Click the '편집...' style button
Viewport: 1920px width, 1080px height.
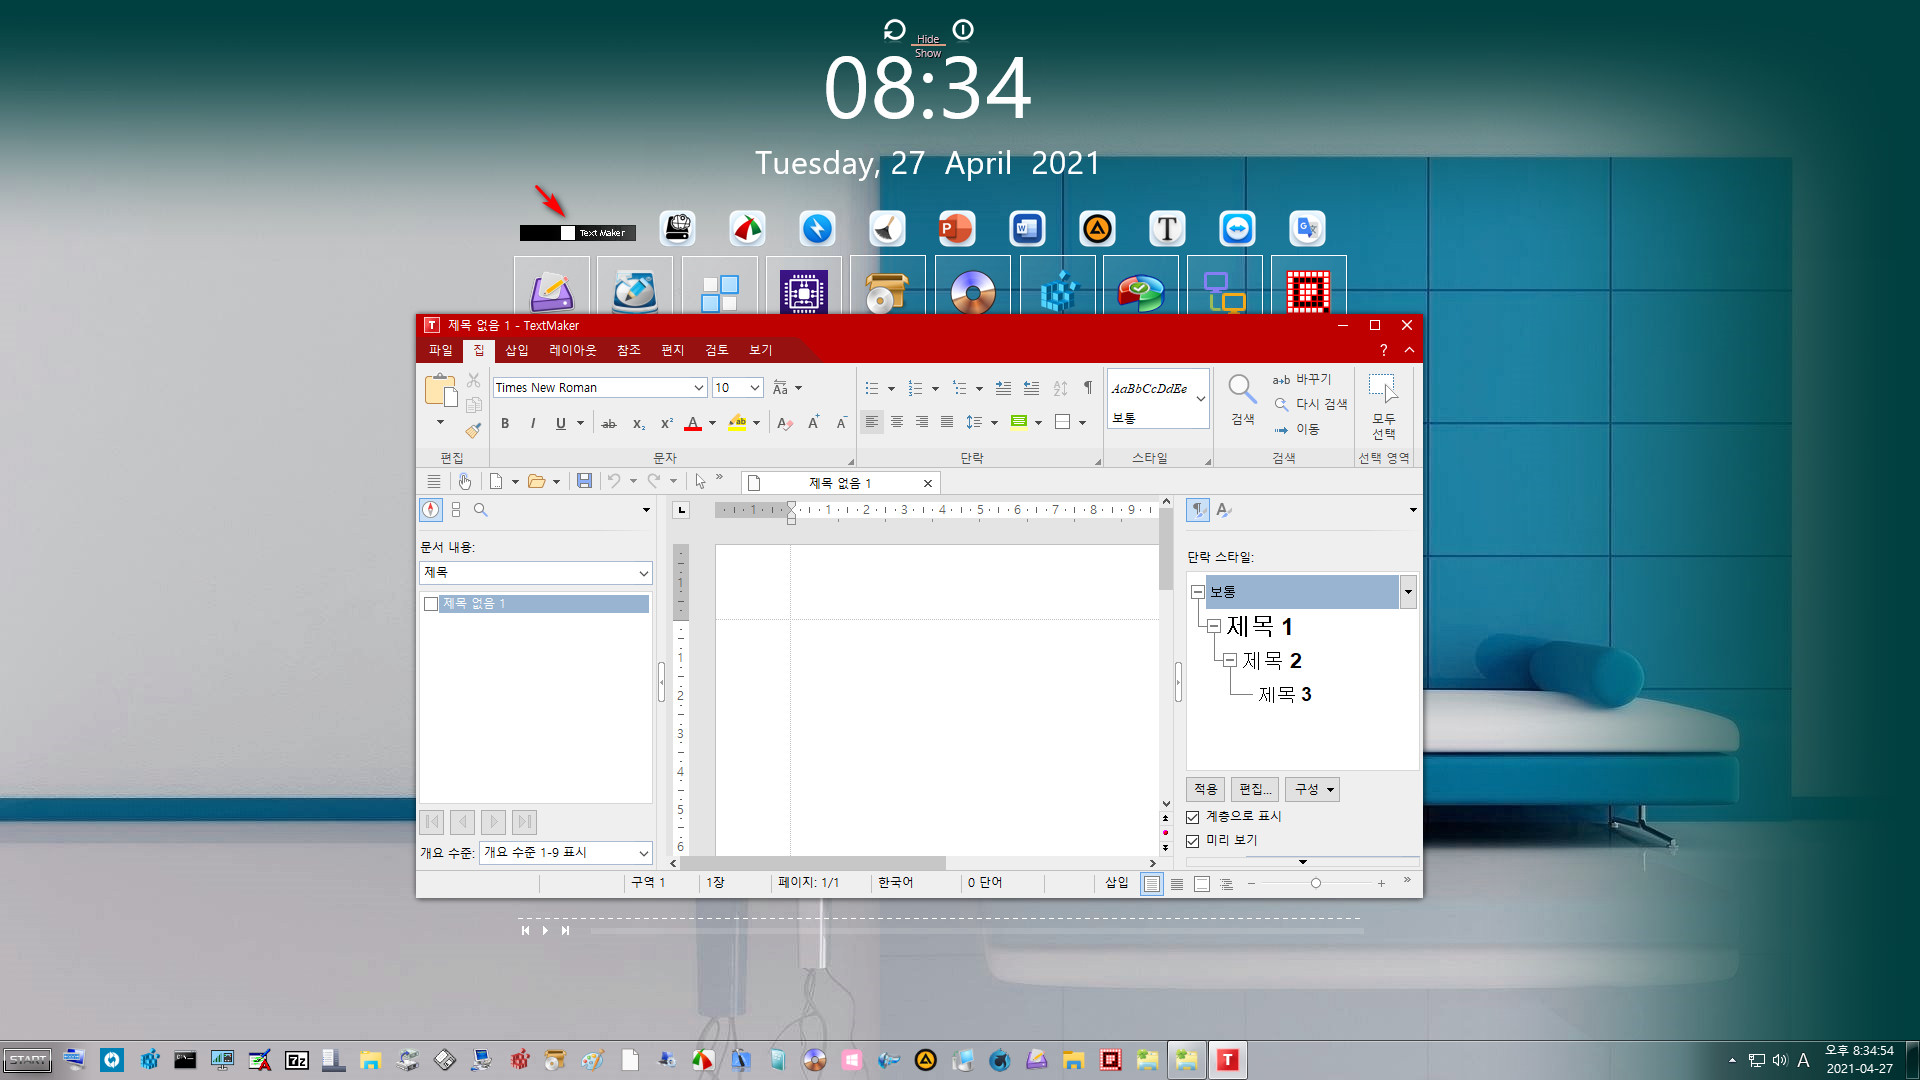pyautogui.click(x=1255, y=790)
